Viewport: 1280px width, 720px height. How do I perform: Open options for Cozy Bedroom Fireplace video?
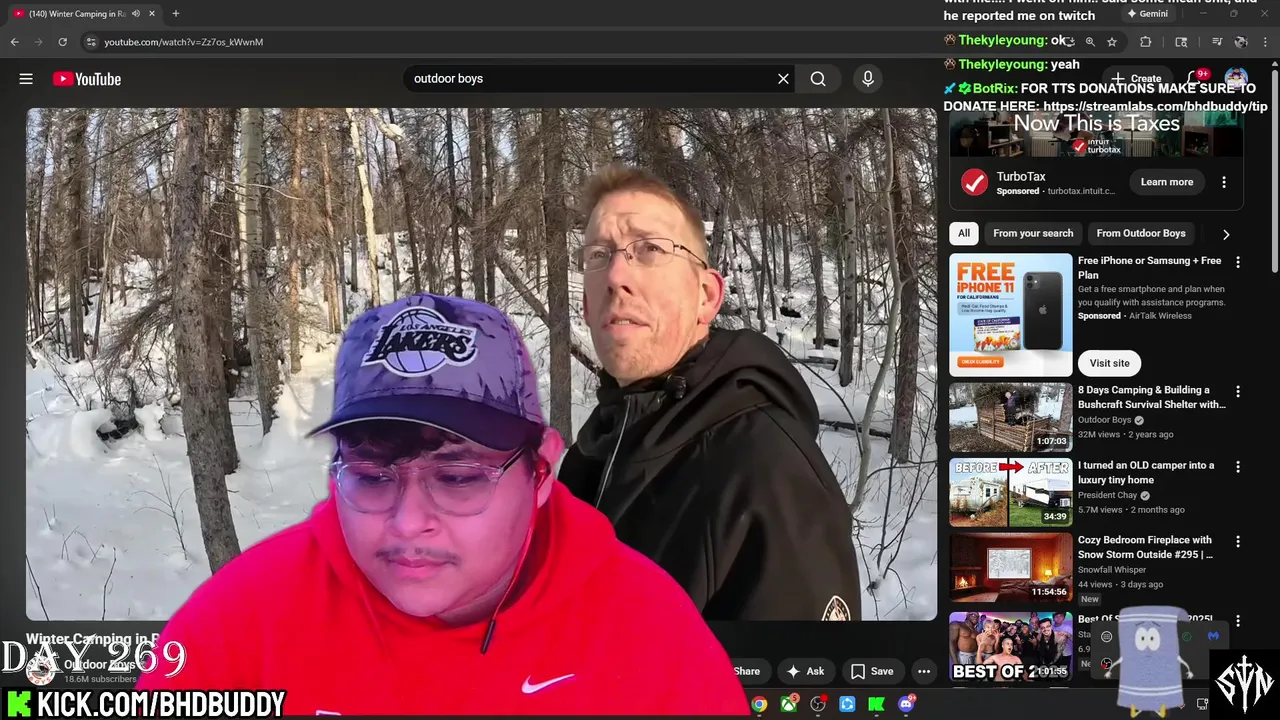[x=1238, y=542]
